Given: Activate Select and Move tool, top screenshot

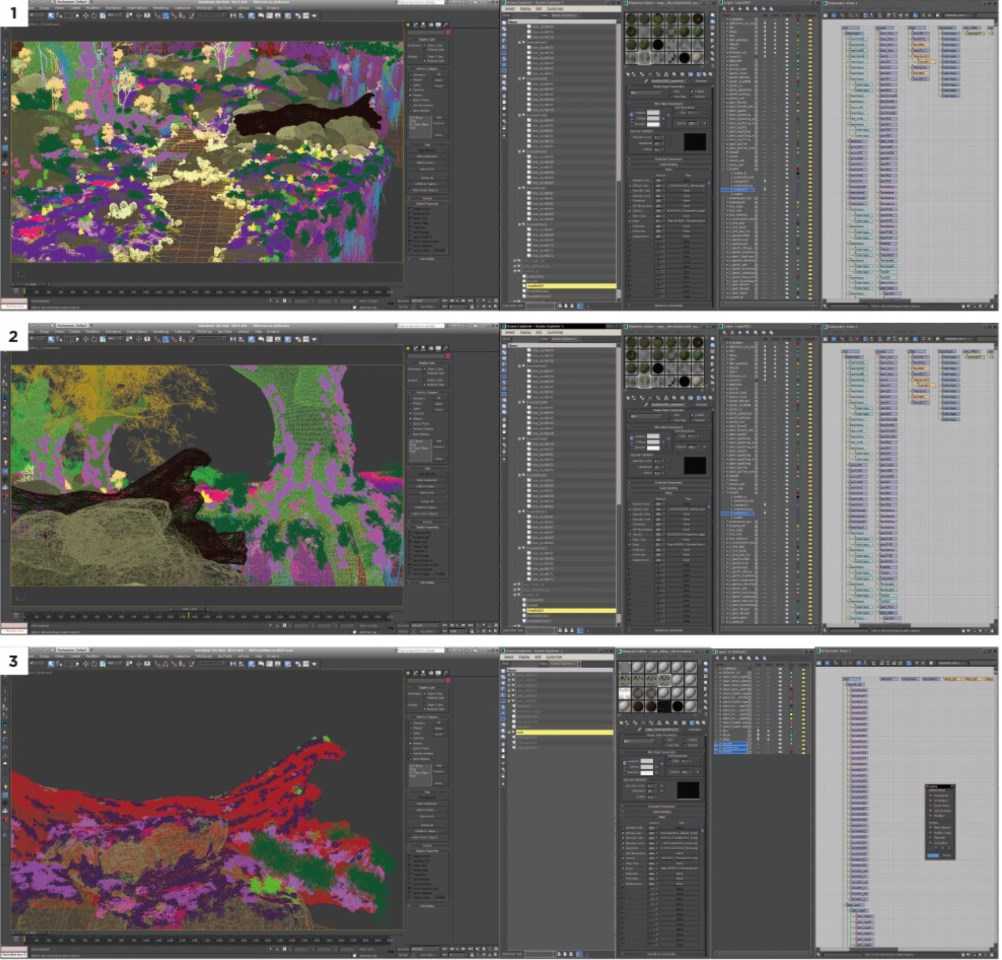Looking at the screenshot, I should [86, 15].
